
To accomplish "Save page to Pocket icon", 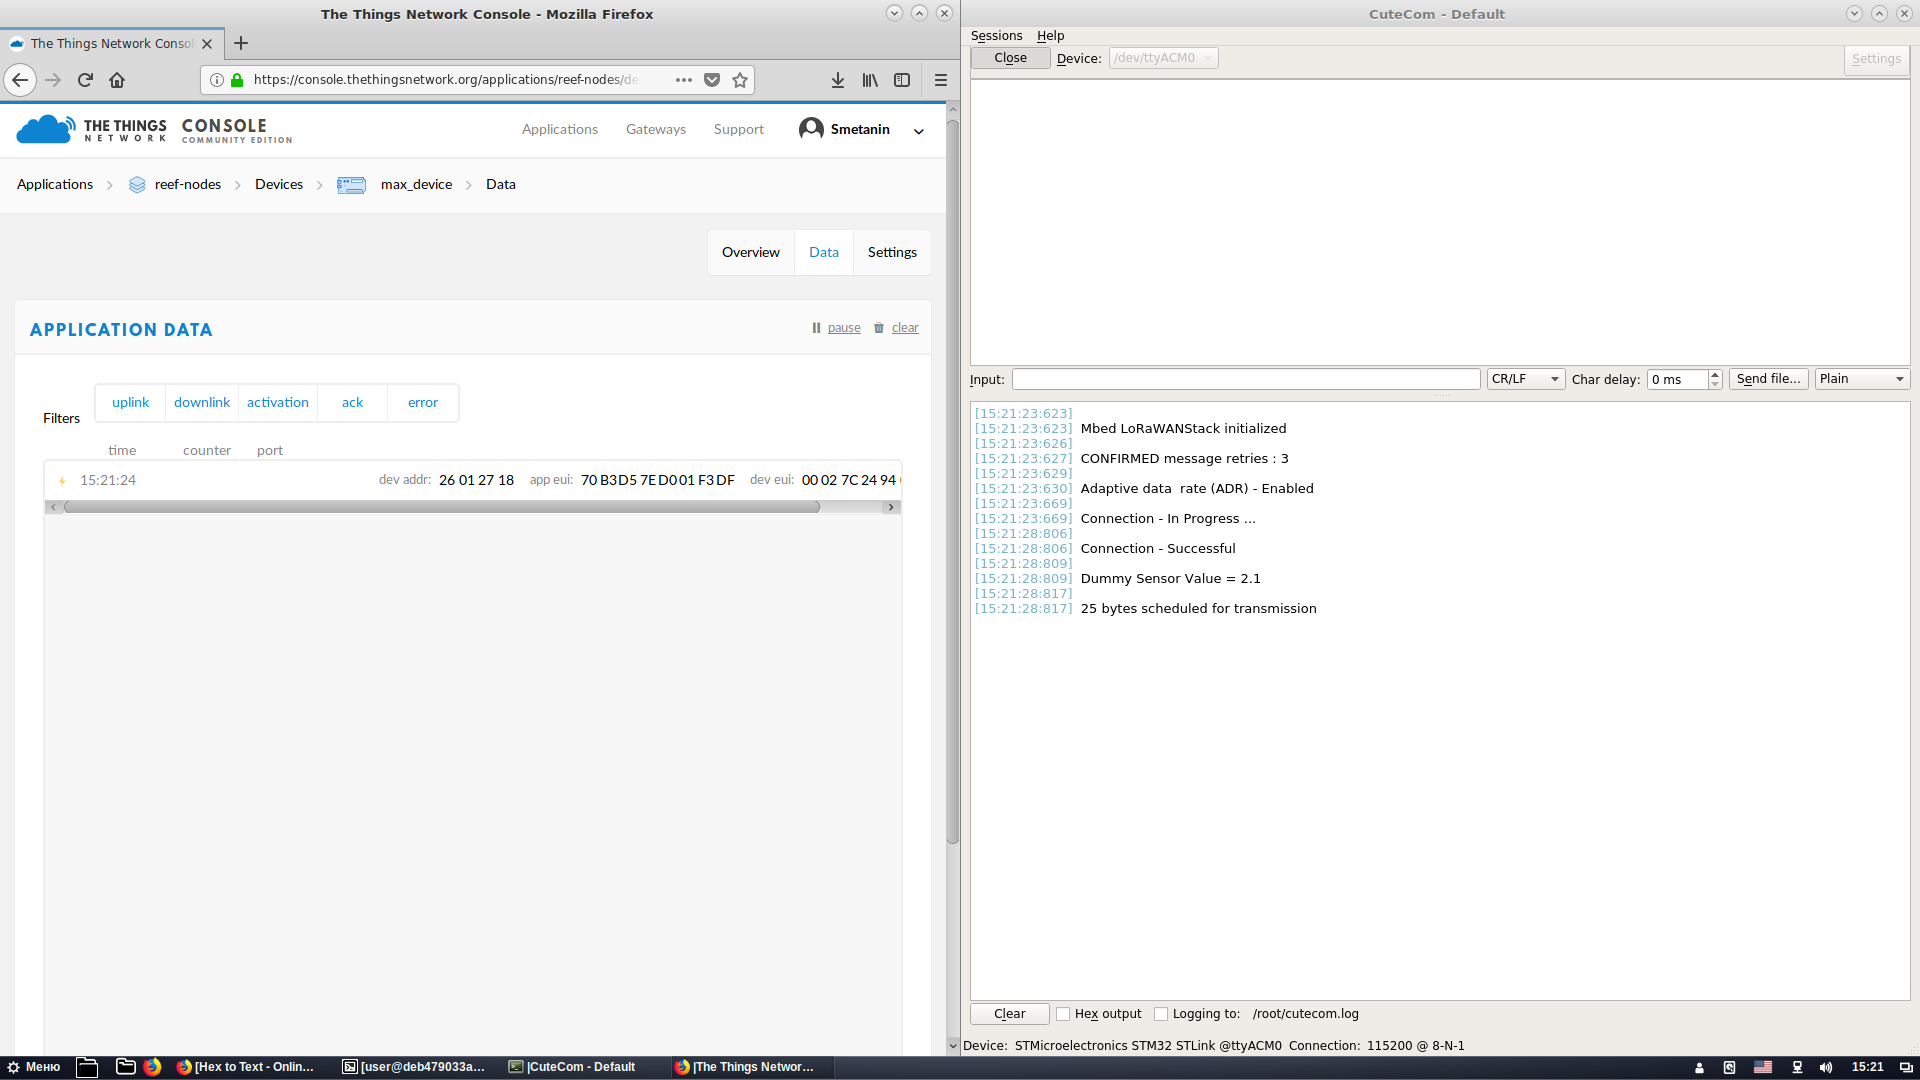I will click(712, 80).
